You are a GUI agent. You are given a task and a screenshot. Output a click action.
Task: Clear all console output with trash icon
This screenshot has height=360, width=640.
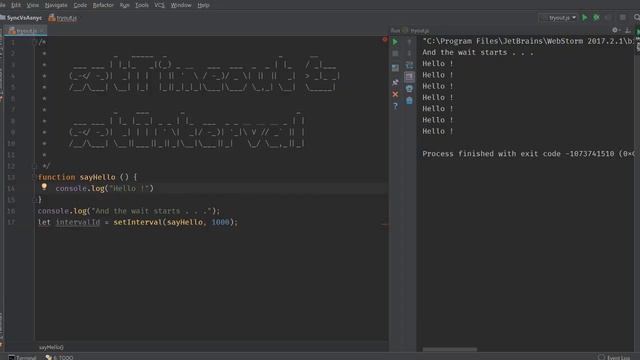pos(409,100)
